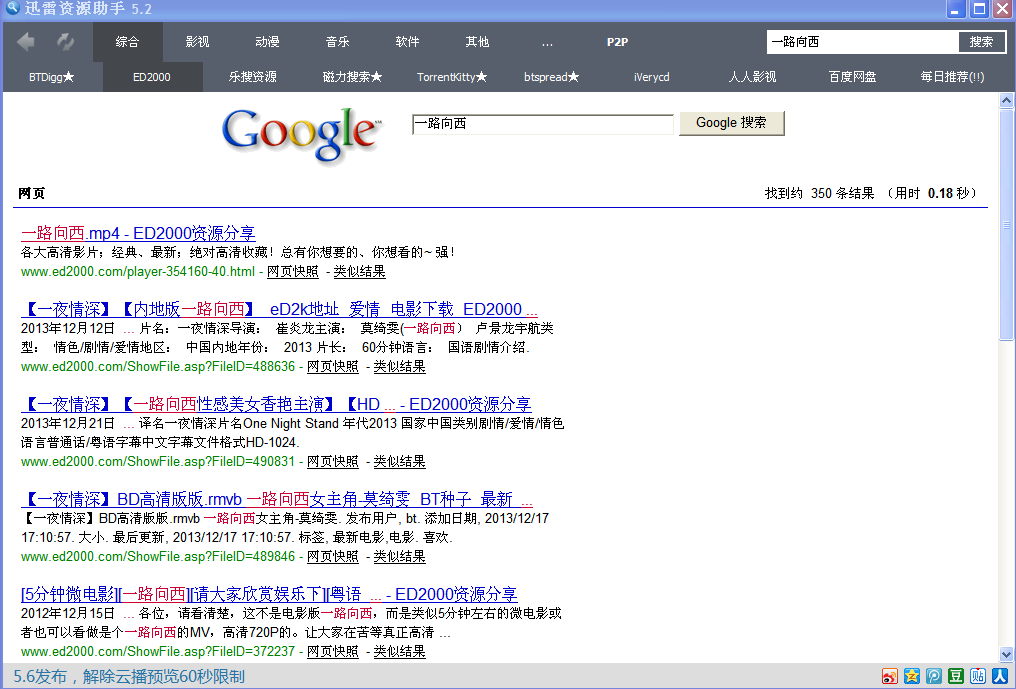Open the [5分钟微电影][一路向西] result link
The height and width of the screenshot is (689, 1016).
pyautogui.click(x=269, y=594)
